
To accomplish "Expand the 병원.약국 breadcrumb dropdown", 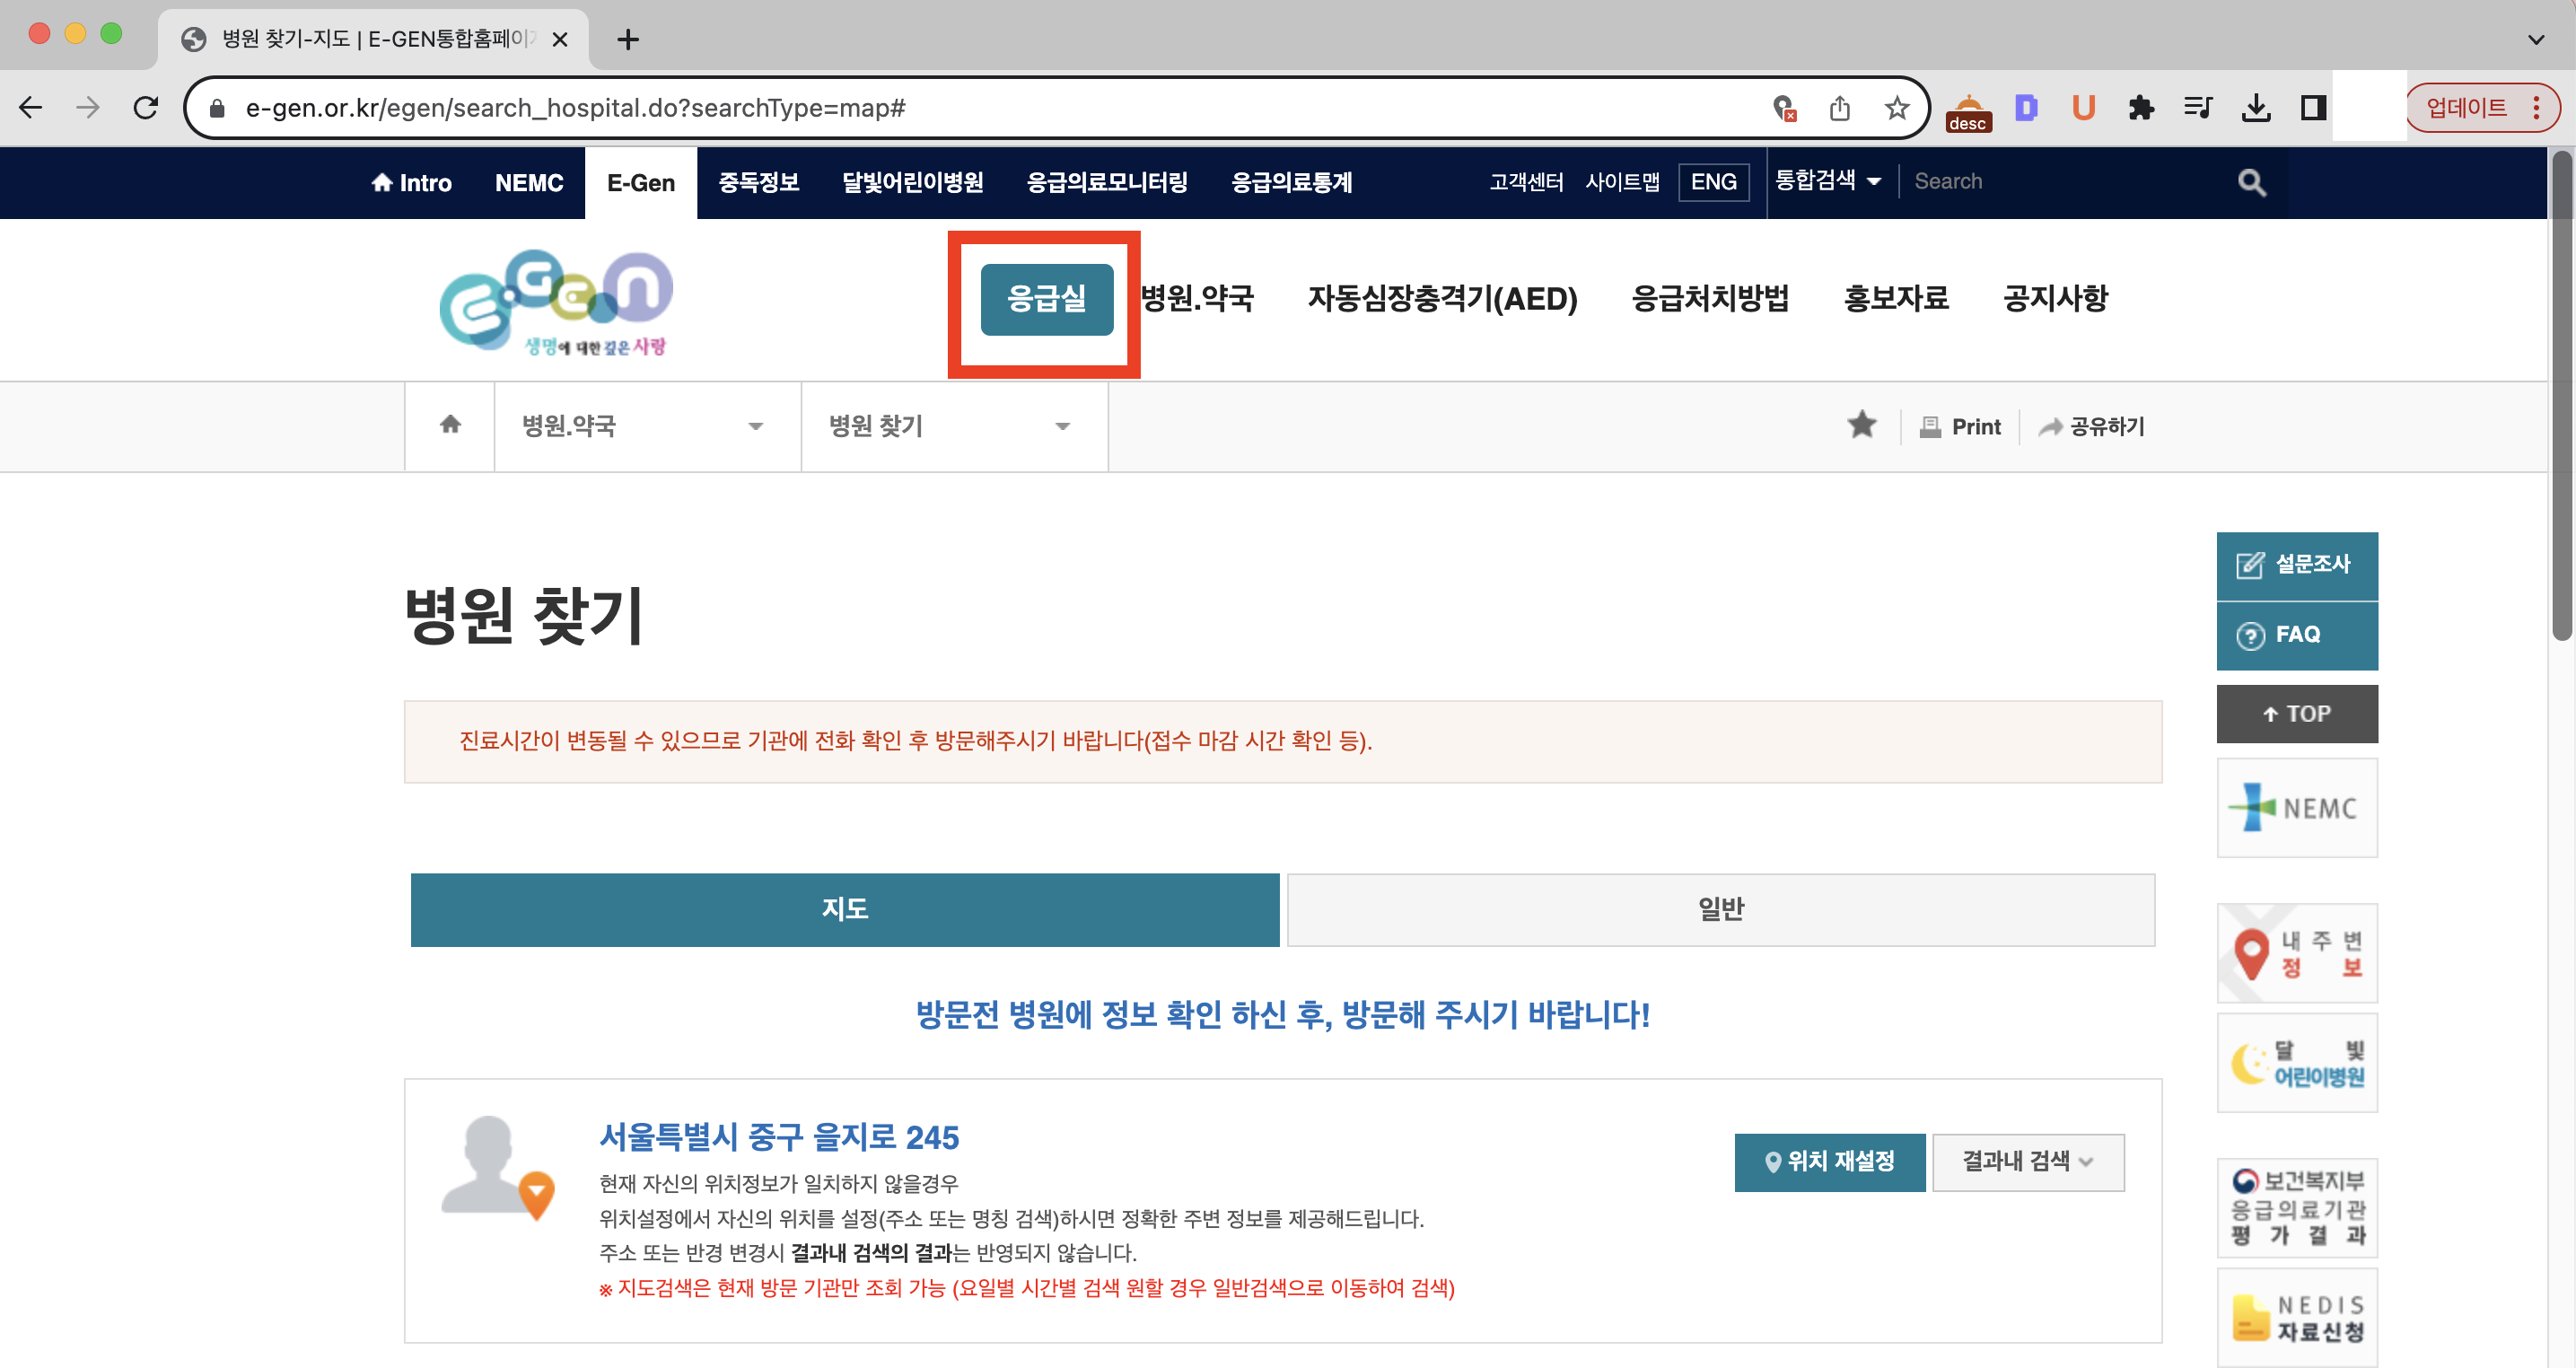I will pos(646,426).
